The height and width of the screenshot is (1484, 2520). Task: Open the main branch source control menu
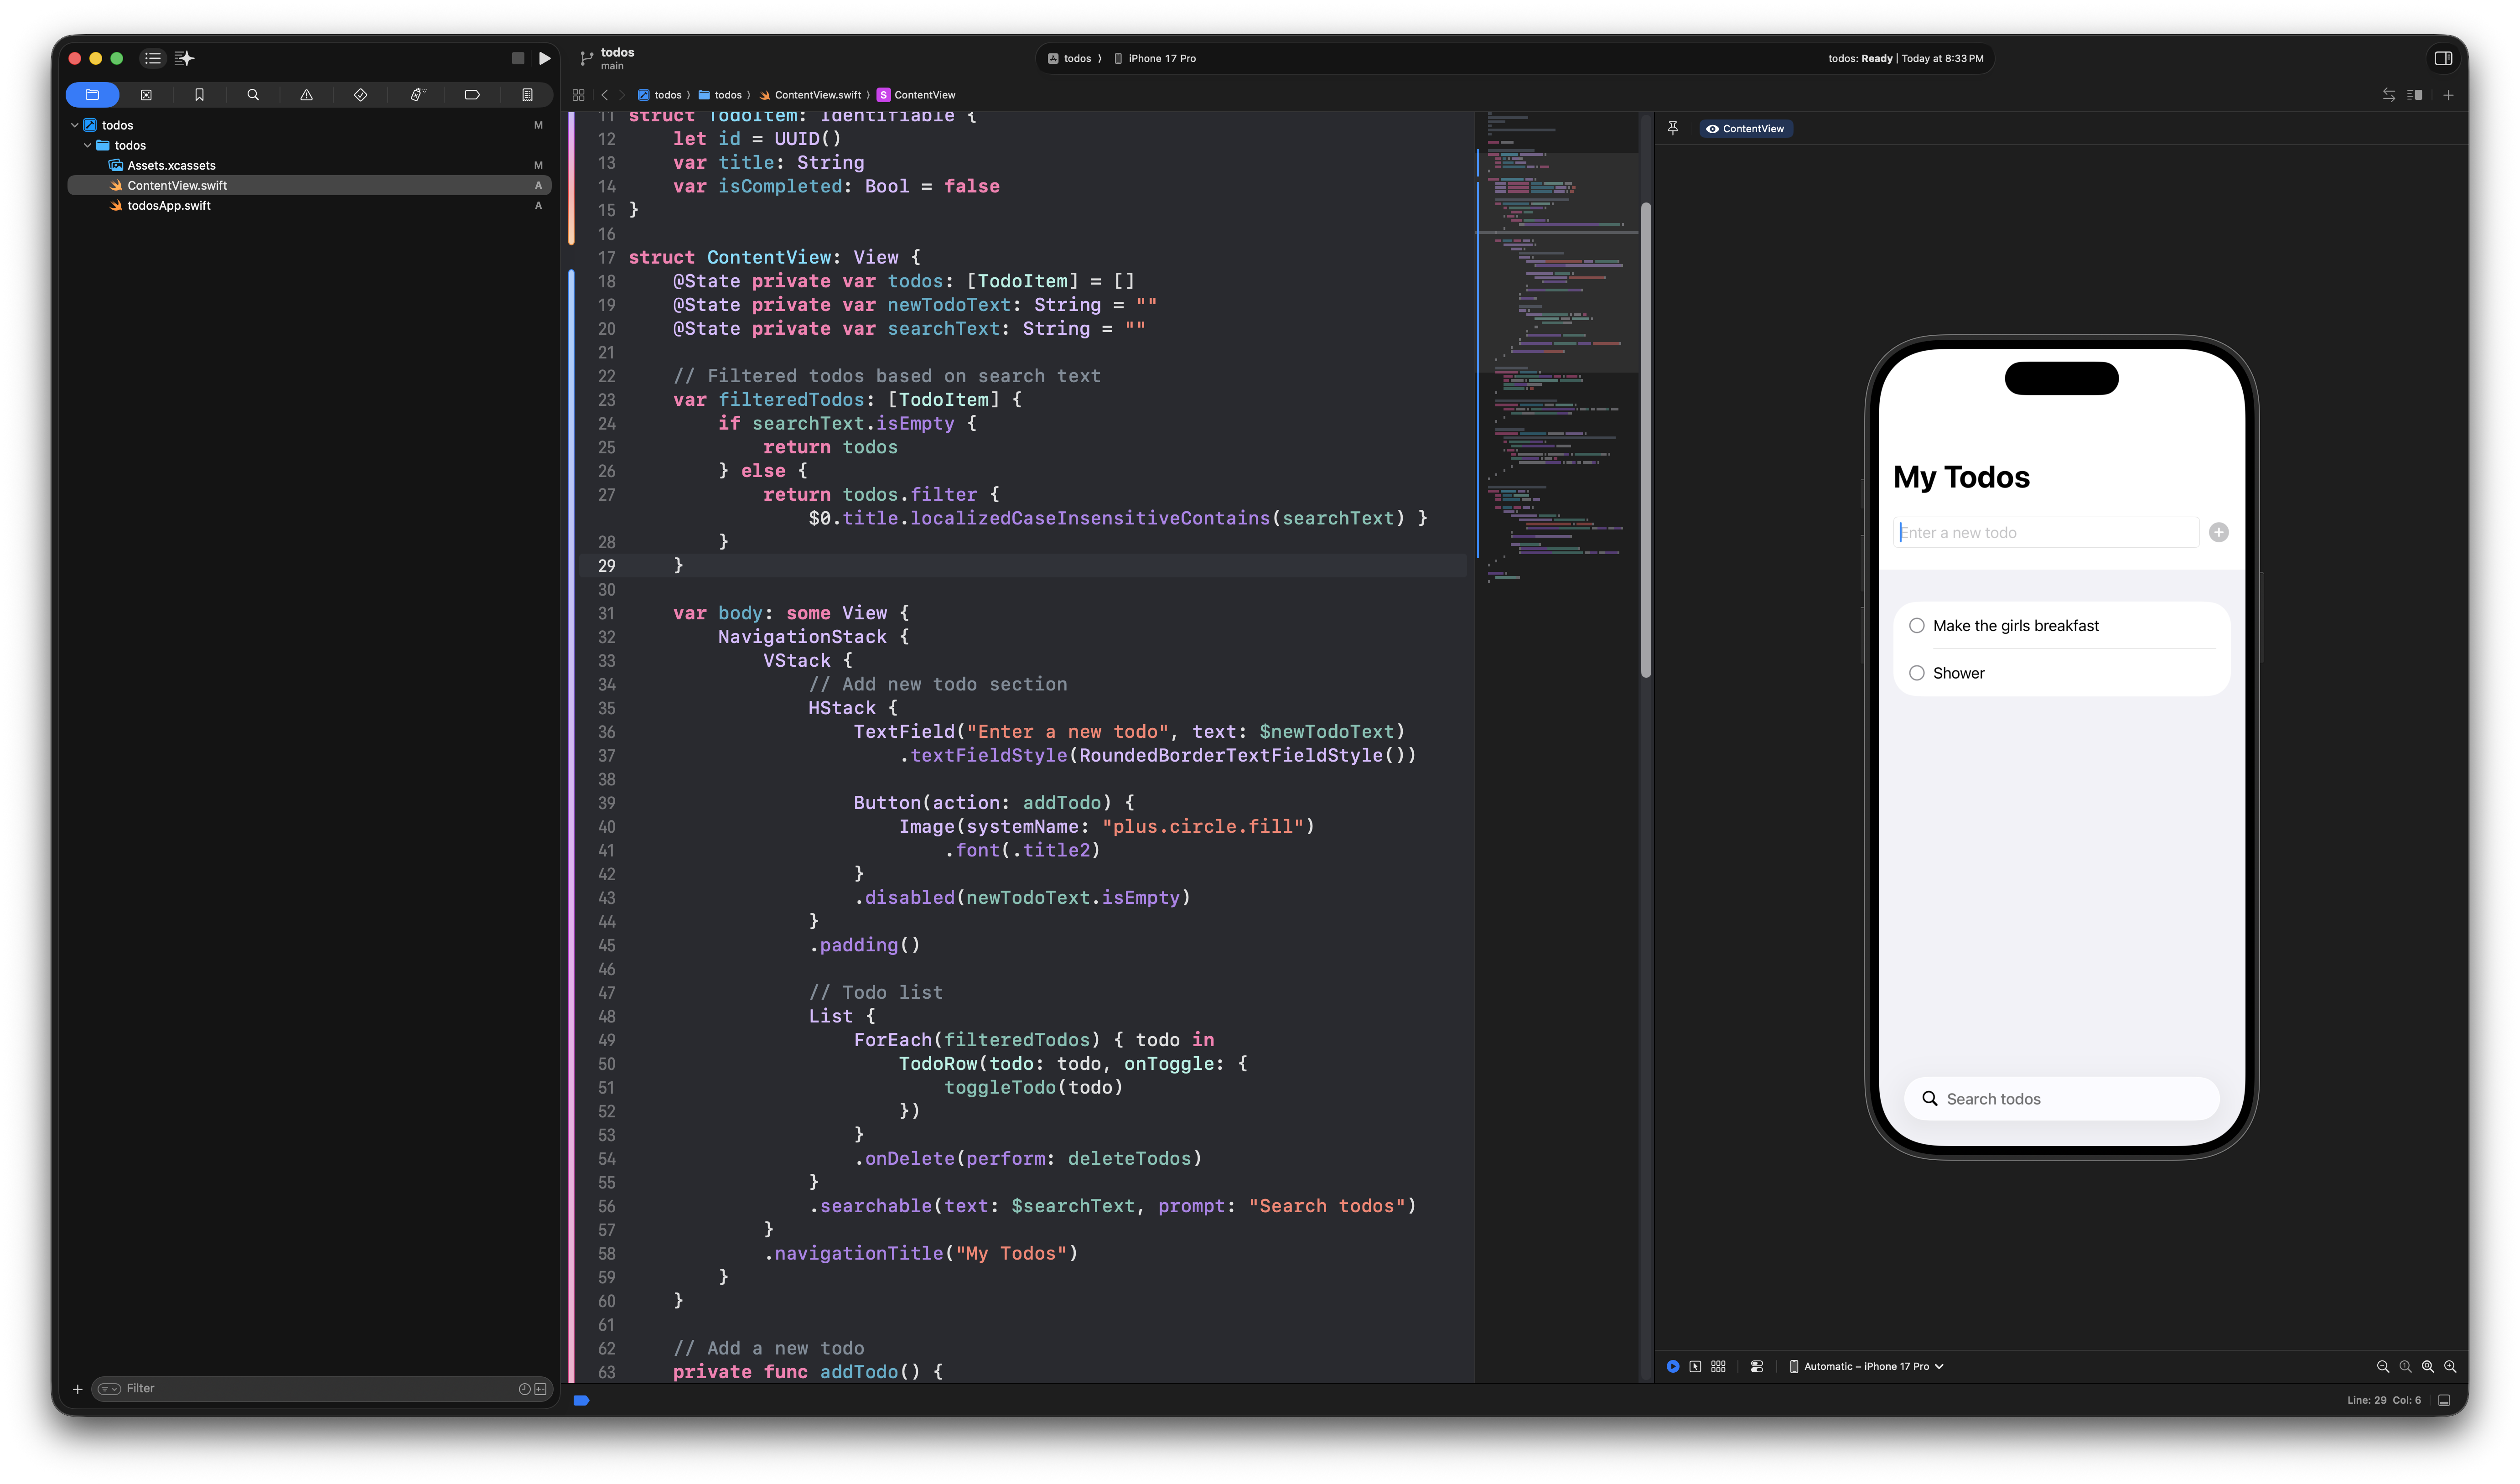pos(608,58)
